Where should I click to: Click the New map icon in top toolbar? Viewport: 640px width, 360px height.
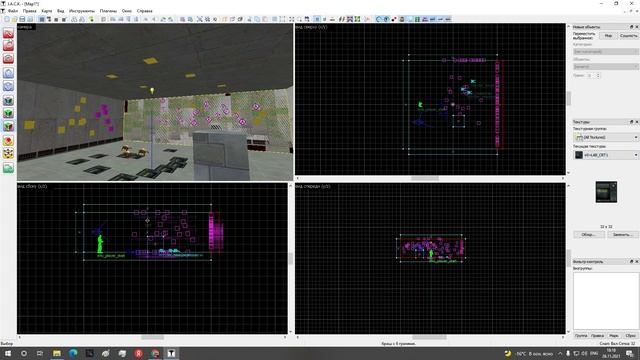pos(7,19)
